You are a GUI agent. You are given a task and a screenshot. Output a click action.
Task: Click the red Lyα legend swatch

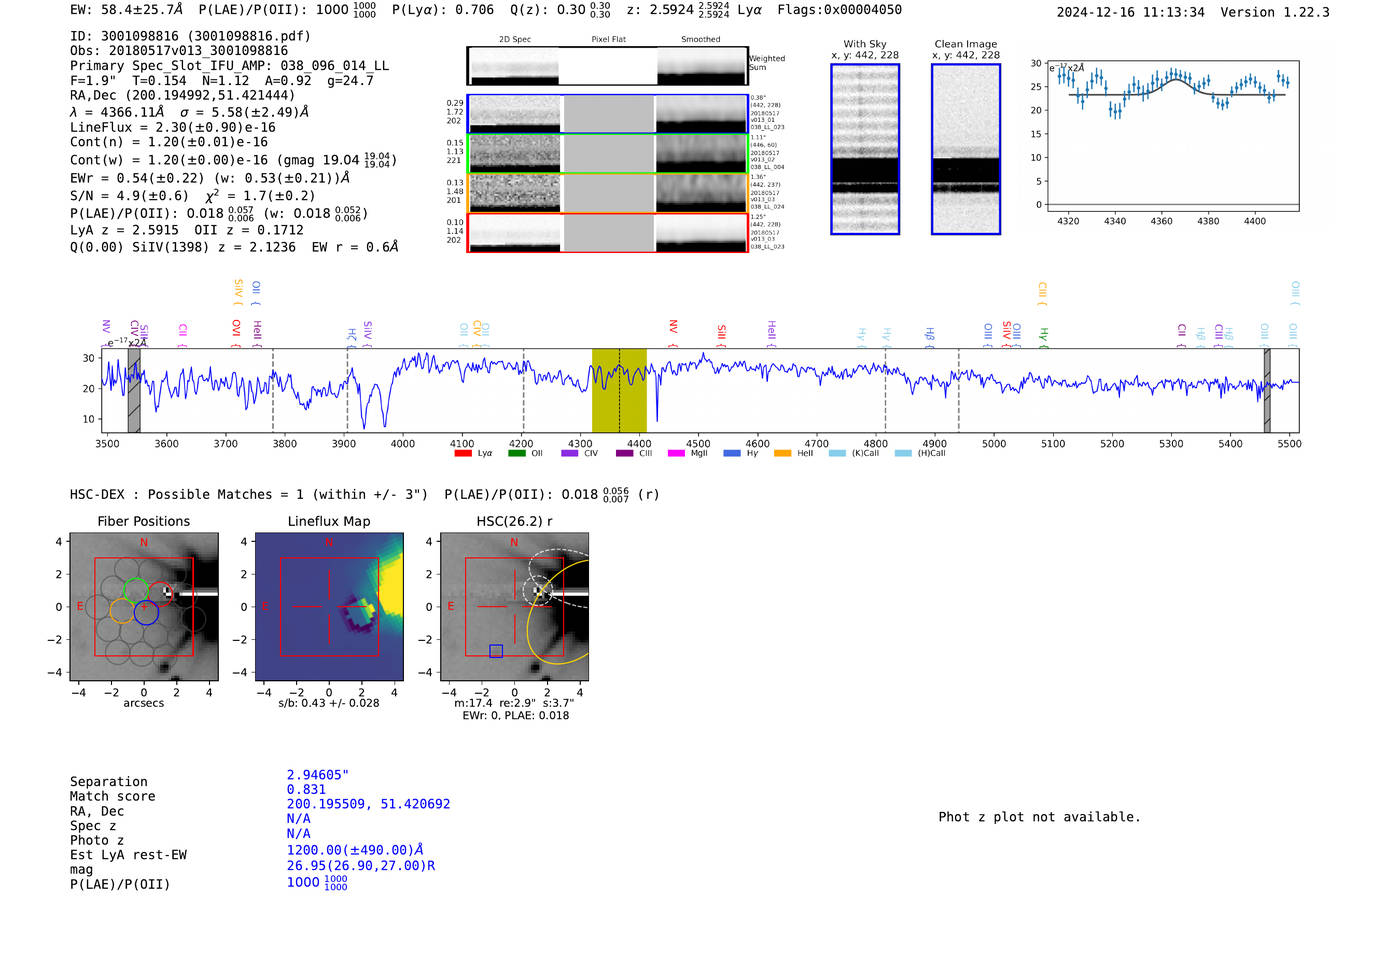coord(463,453)
